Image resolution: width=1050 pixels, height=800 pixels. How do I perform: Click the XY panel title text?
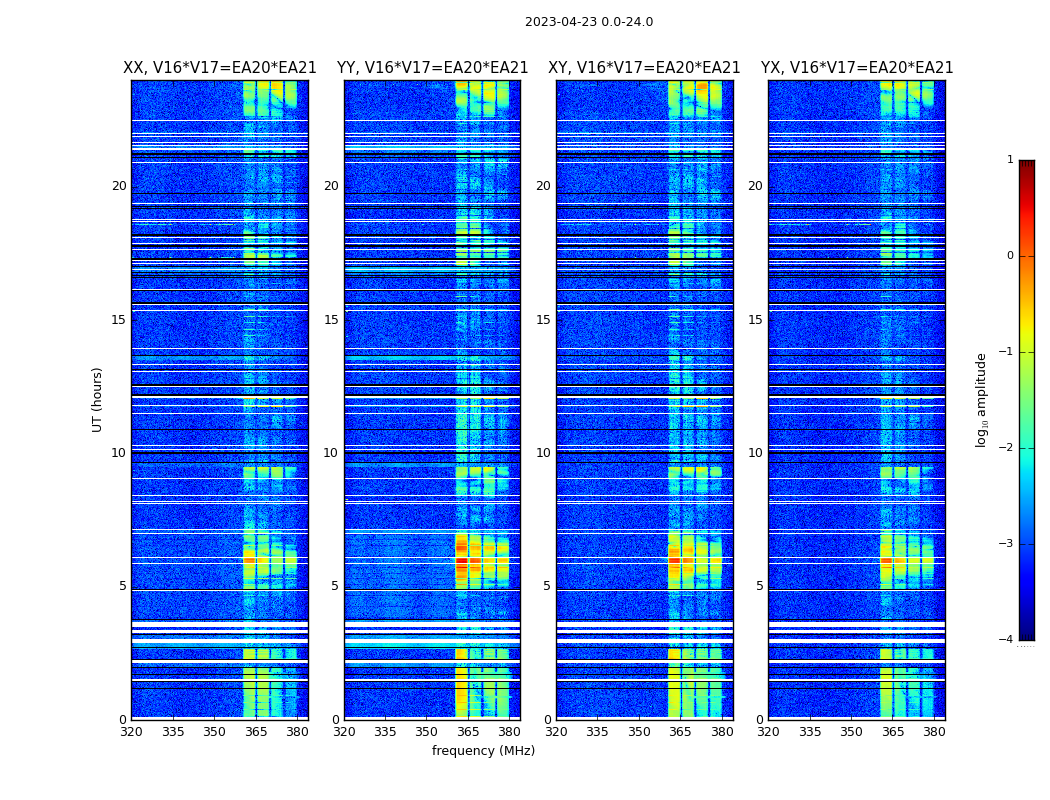pyautogui.click(x=644, y=68)
